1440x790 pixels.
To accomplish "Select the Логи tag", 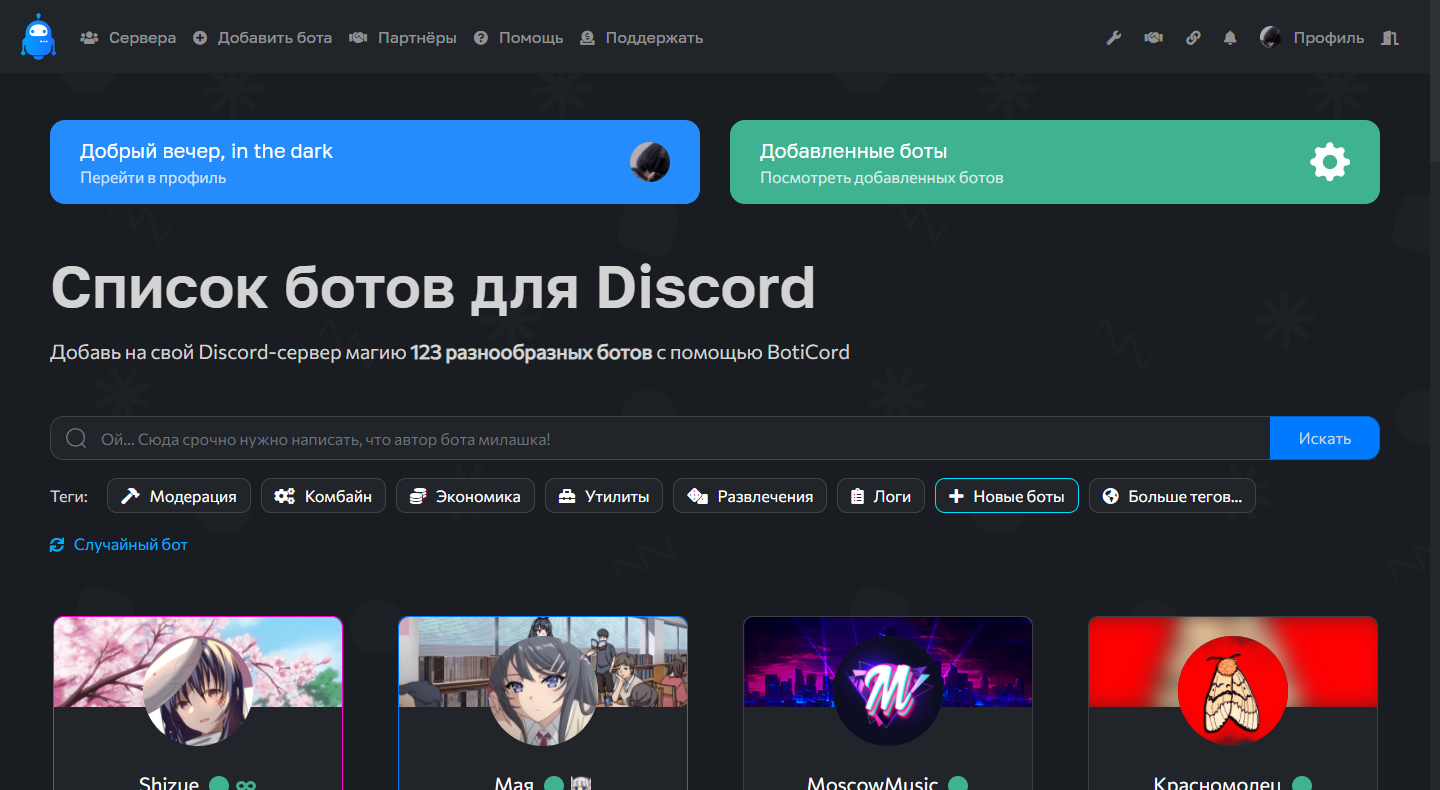I will (881, 496).
